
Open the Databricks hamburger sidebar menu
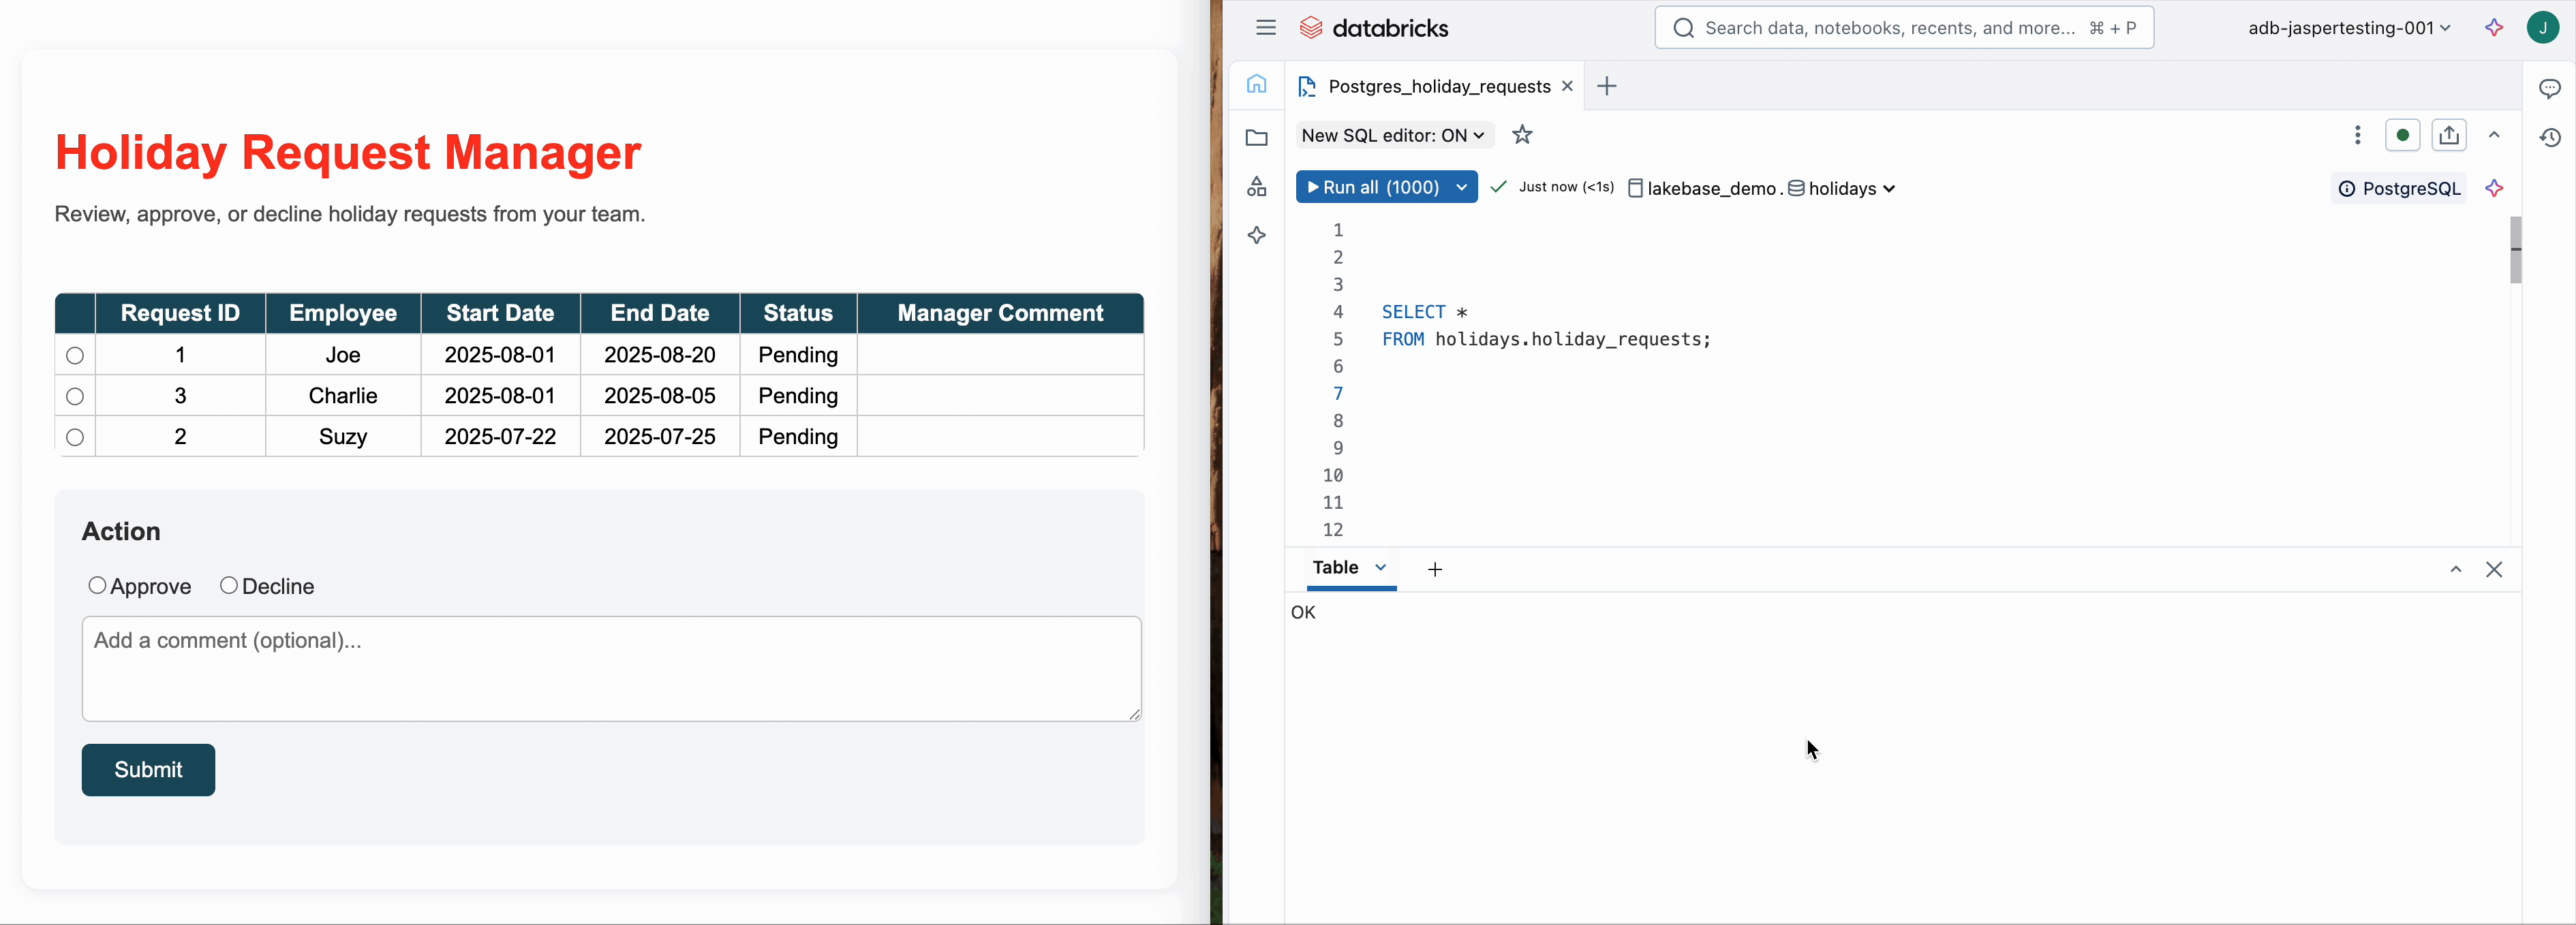(x=1266, y=28)
